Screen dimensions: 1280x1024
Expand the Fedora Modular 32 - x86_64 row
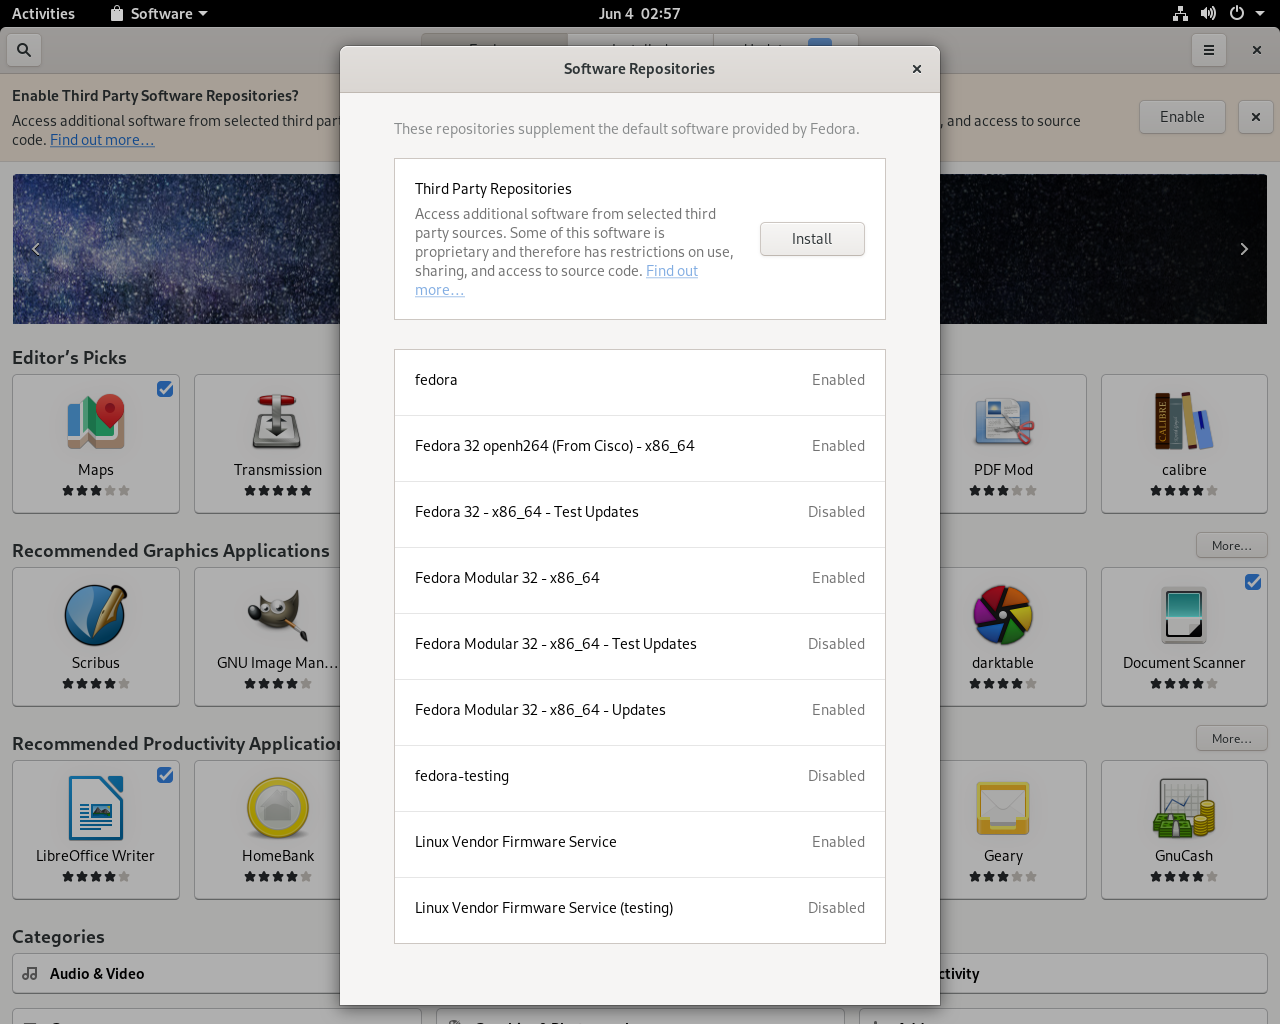click(x=640, y=580)
